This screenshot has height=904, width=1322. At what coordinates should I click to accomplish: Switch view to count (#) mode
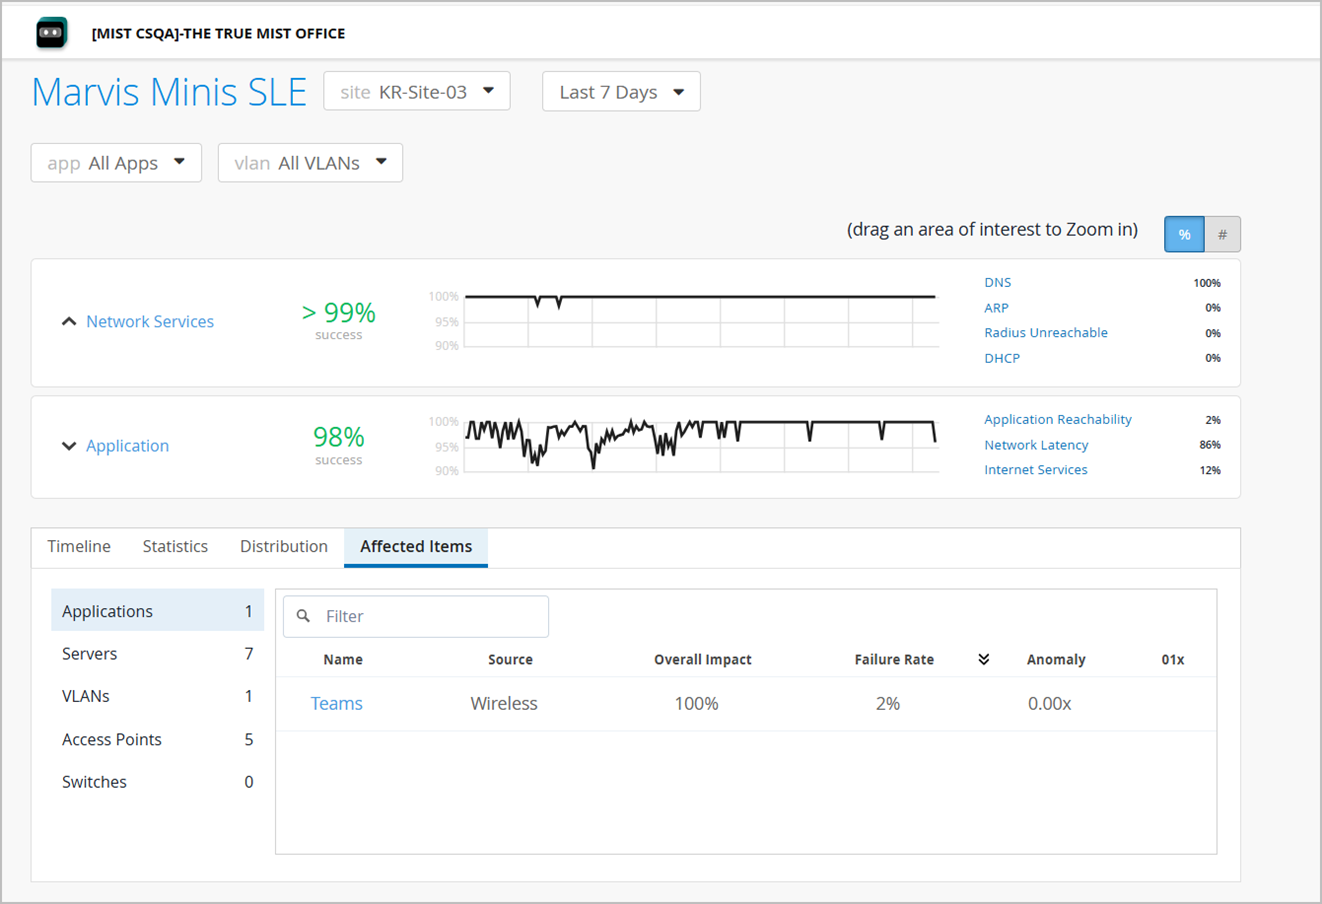1222,234
